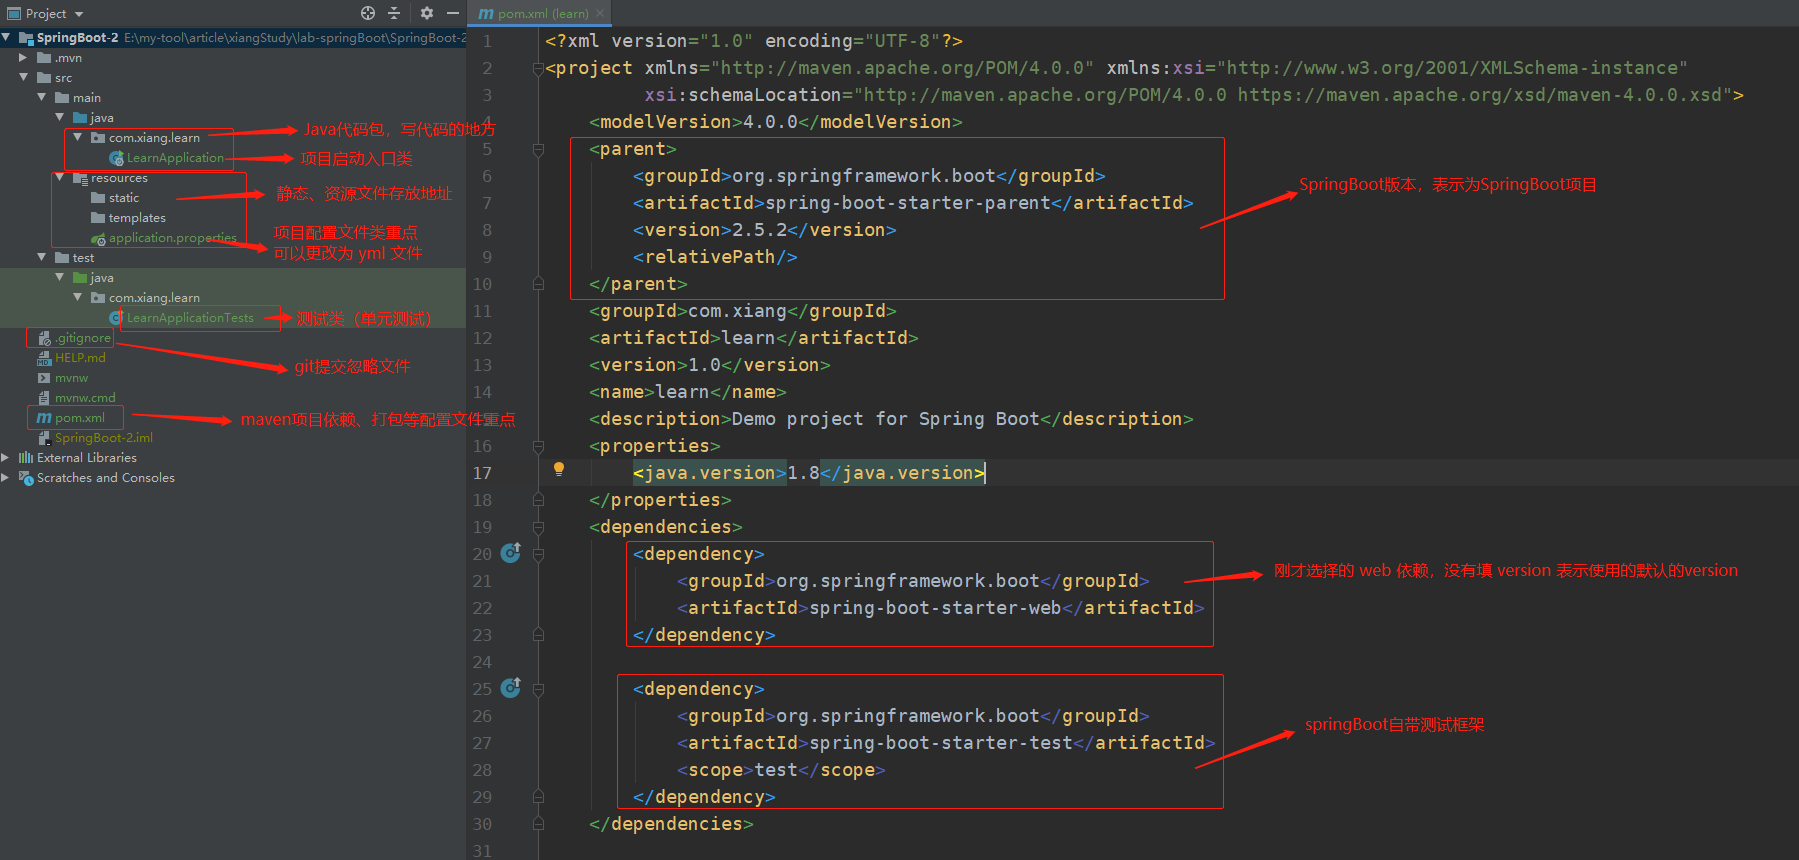Collapse the SpringBoot-2 root node
Viewport: 1799px width, 860px height.
tap(6, 37)
